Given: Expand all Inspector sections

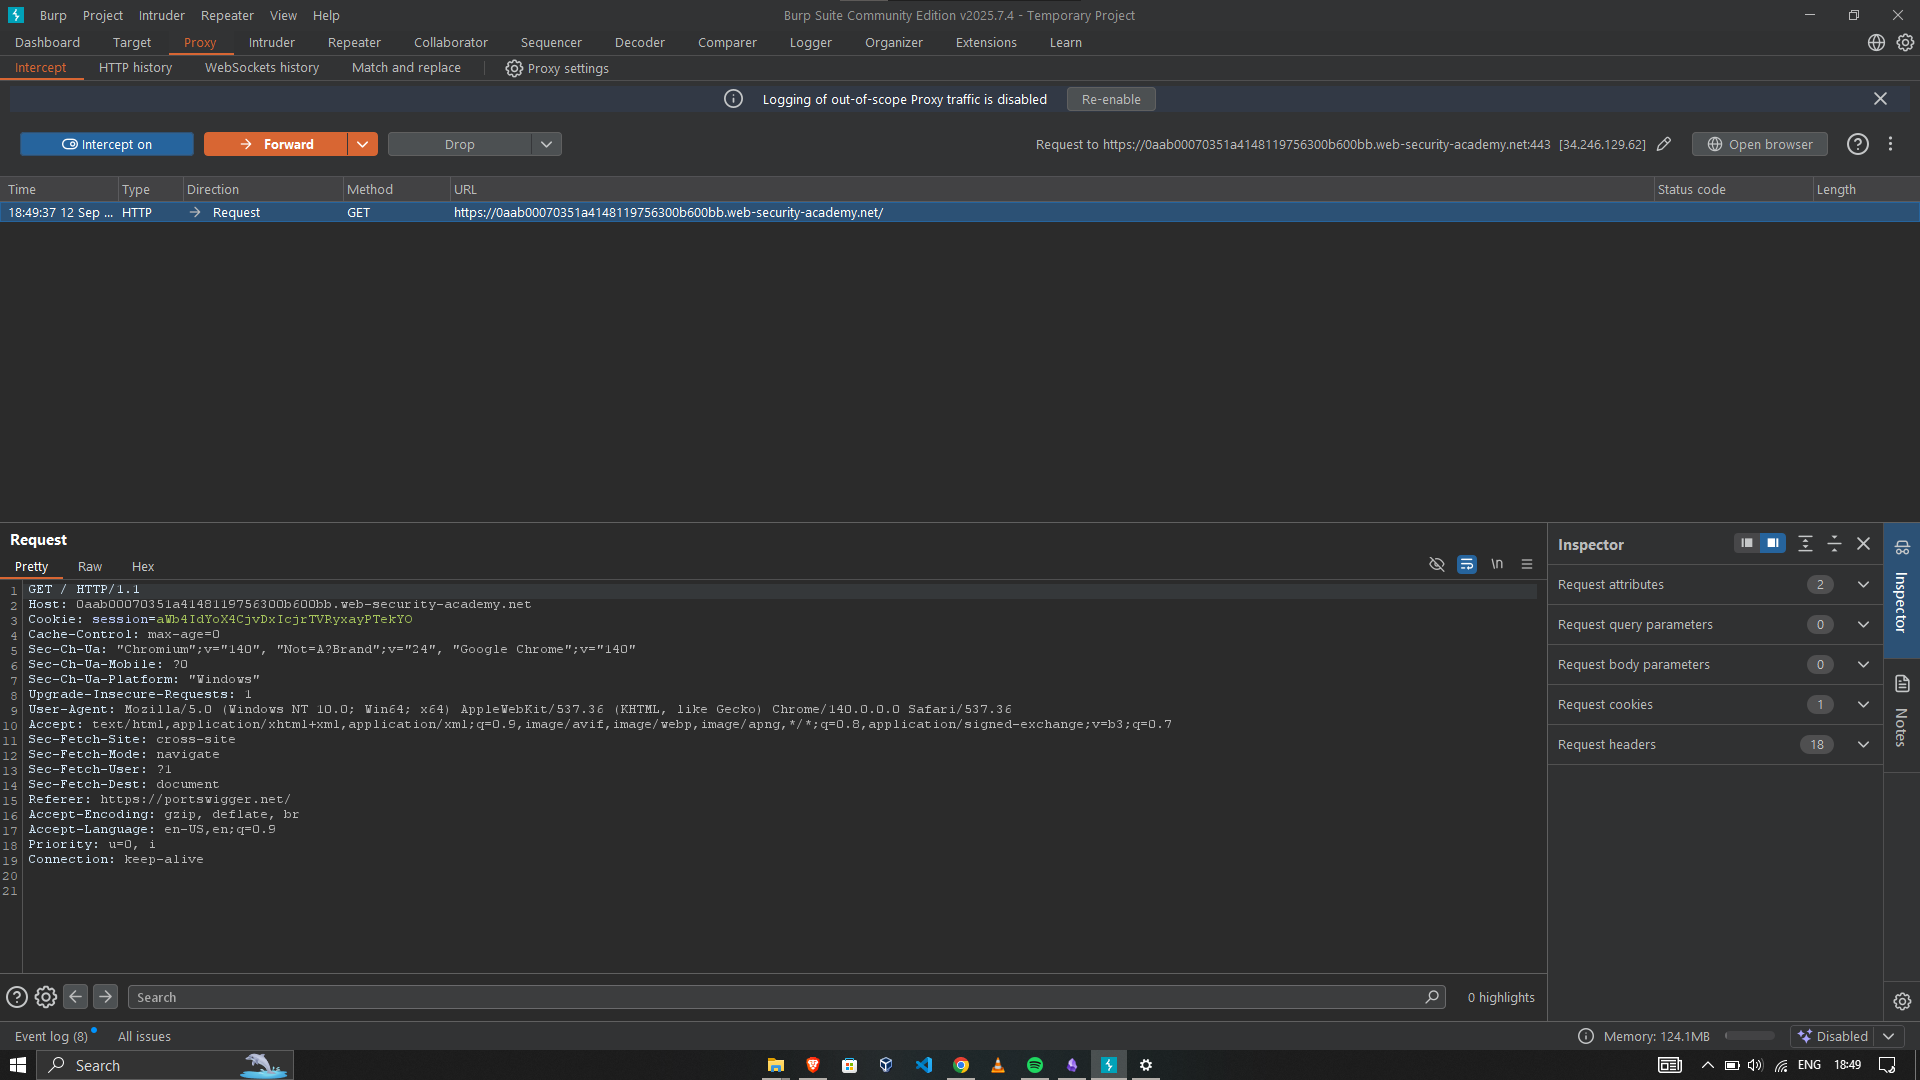Looking at the screenshot, I should click(x=1805, y=543).
